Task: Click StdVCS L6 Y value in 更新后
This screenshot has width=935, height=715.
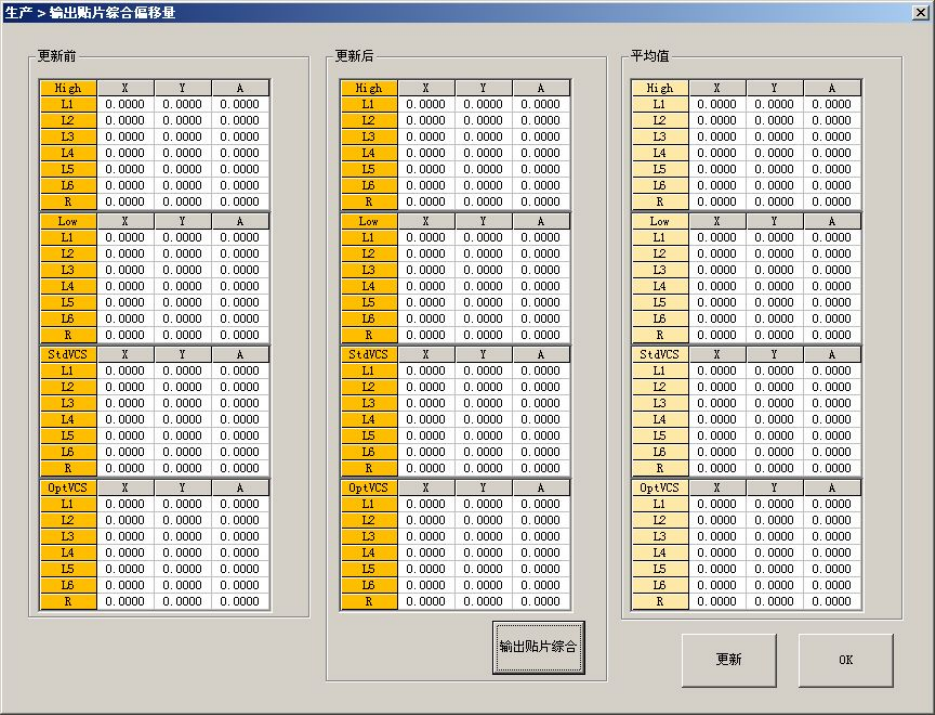Action: click(x=483, y=452)
